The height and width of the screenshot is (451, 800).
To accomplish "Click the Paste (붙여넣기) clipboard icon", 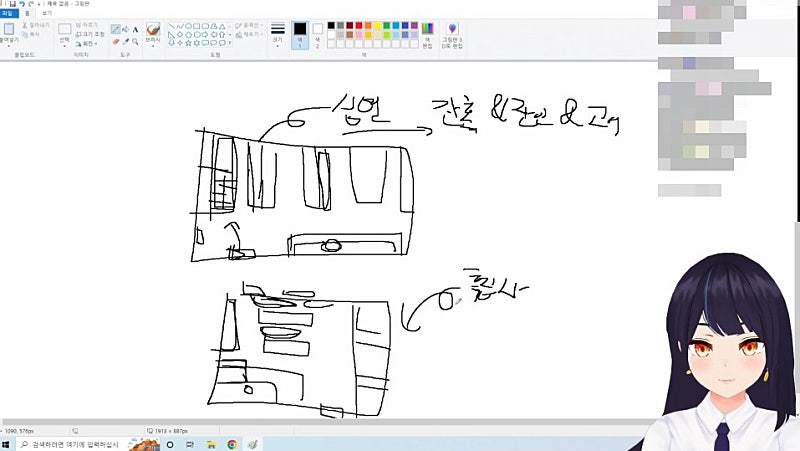I will point(9,29).
